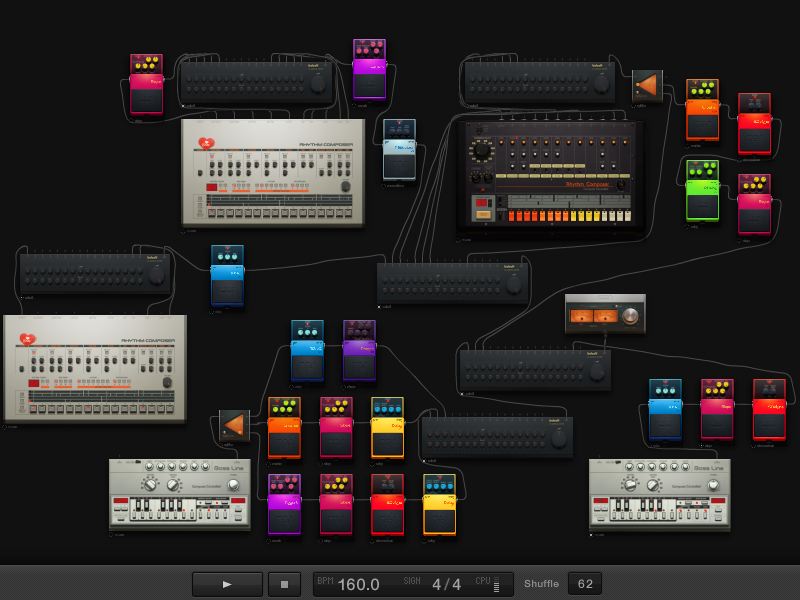Click the Shuffle value box showing 62
The width and height of the screenshot is (800, 600).
585,584
